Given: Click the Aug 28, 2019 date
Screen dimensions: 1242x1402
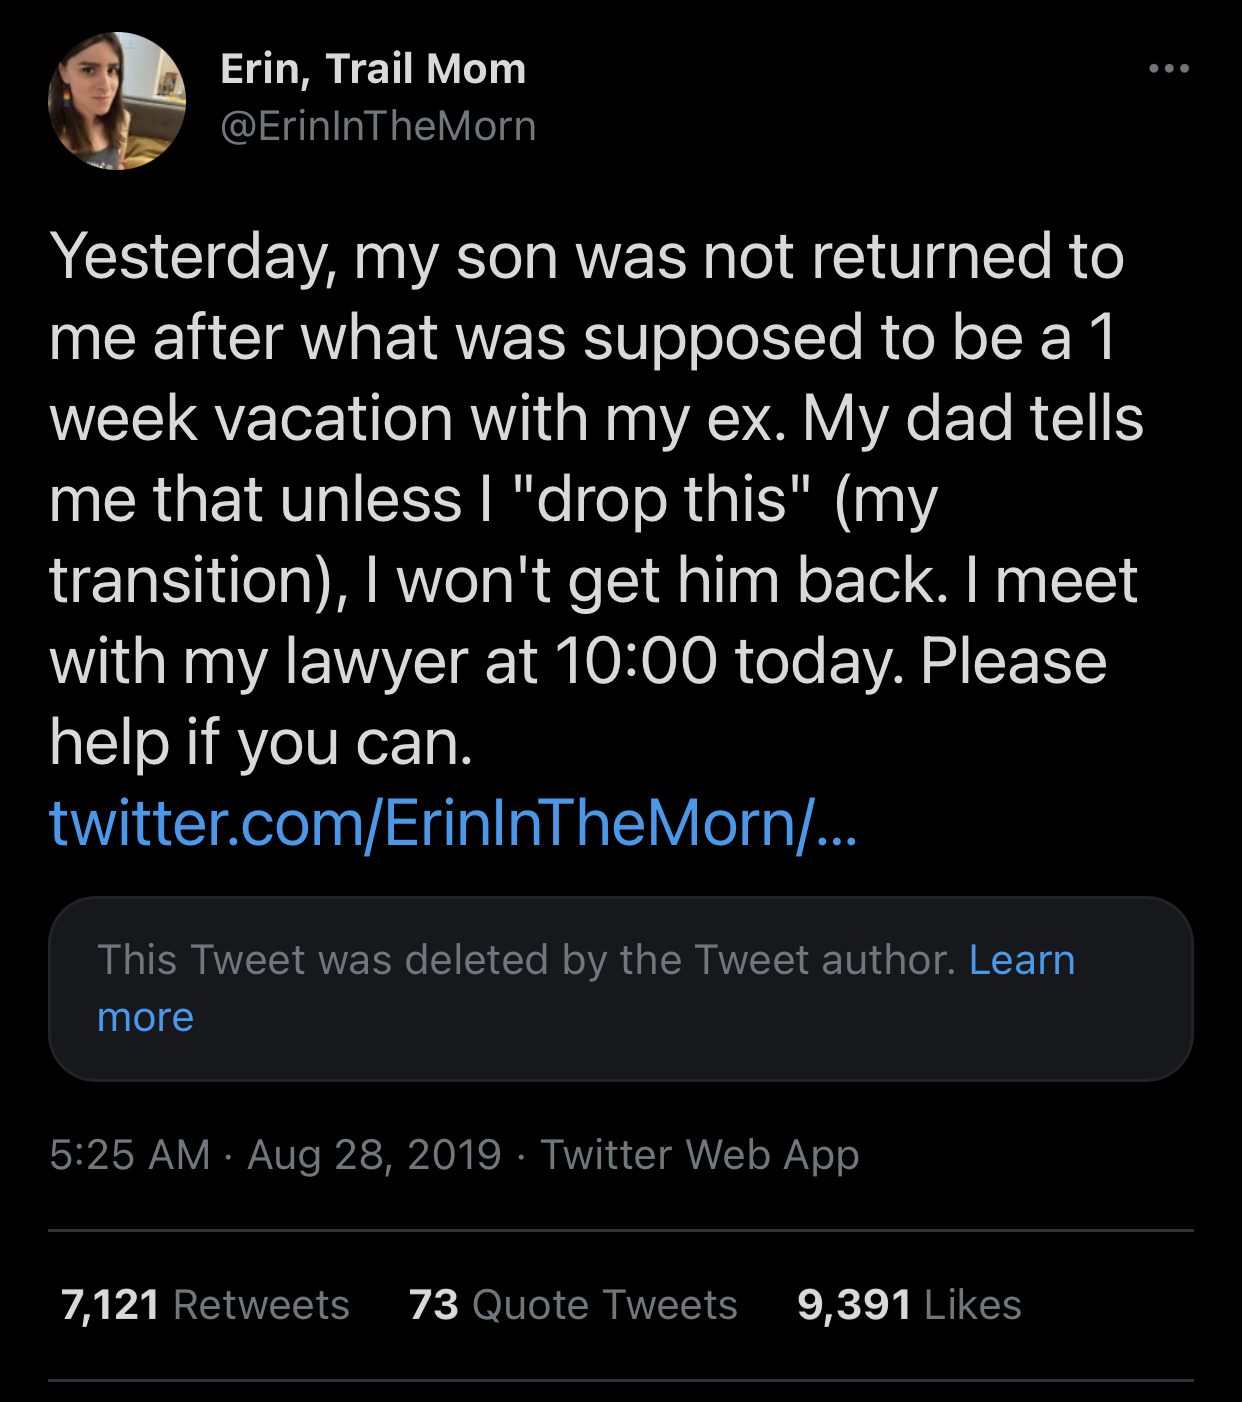Looking at the screenshot, I should 374,1155.
